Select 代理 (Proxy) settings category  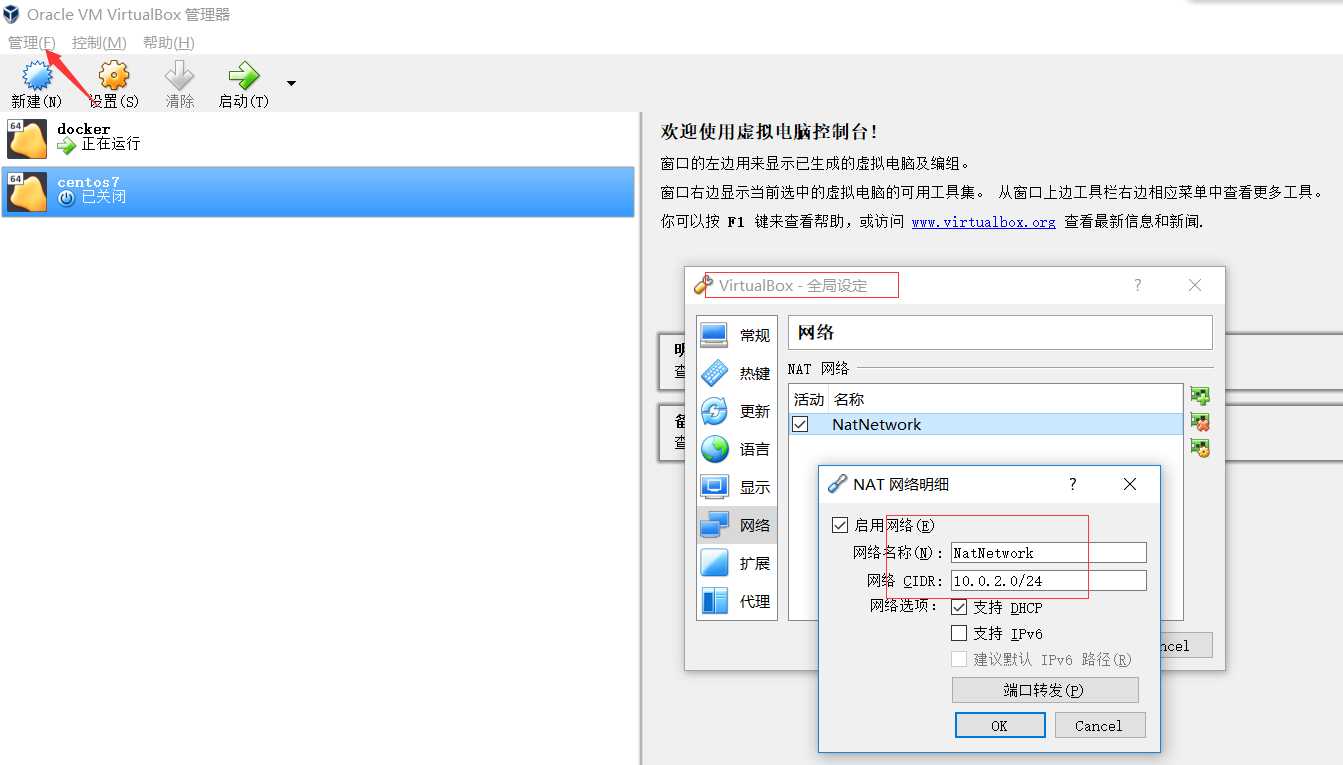tap(736, 602)
